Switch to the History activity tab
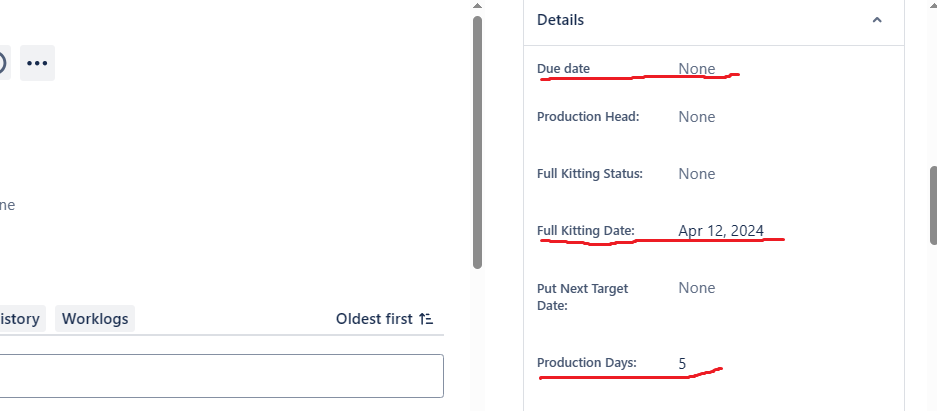The width and height of the screenshot is (937, 411). tap(20, 318)
